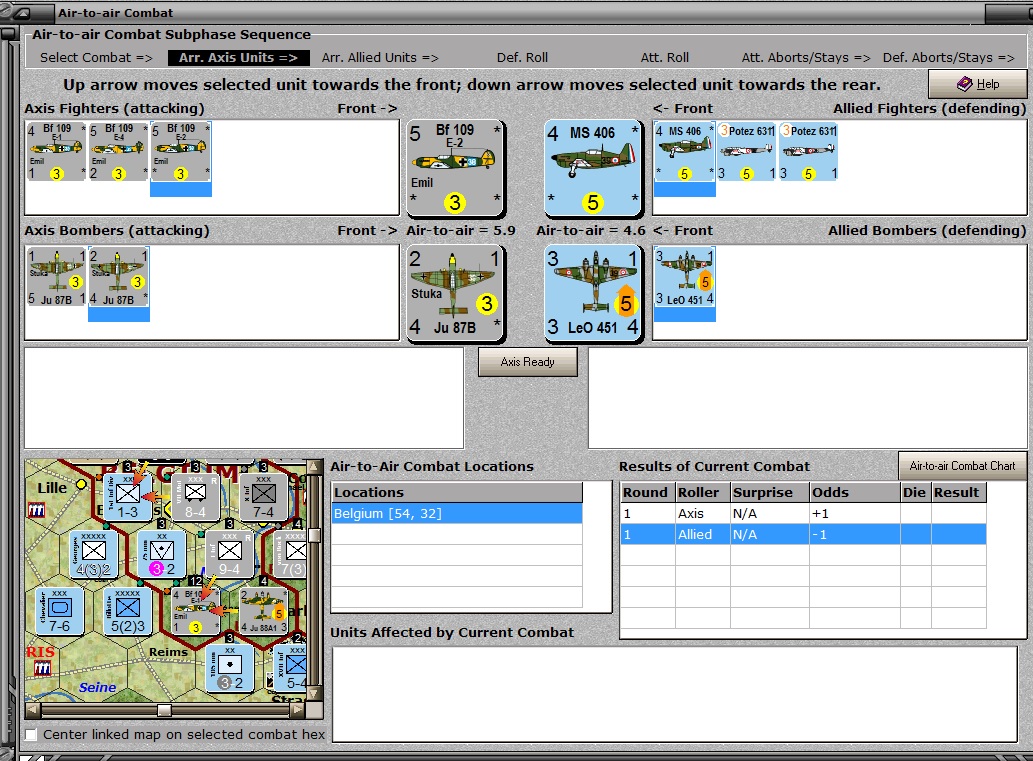Click the large LeO 451 front bomber counter
The image size is (1033, 761).
pyautogui.click(x=593, y=293)
